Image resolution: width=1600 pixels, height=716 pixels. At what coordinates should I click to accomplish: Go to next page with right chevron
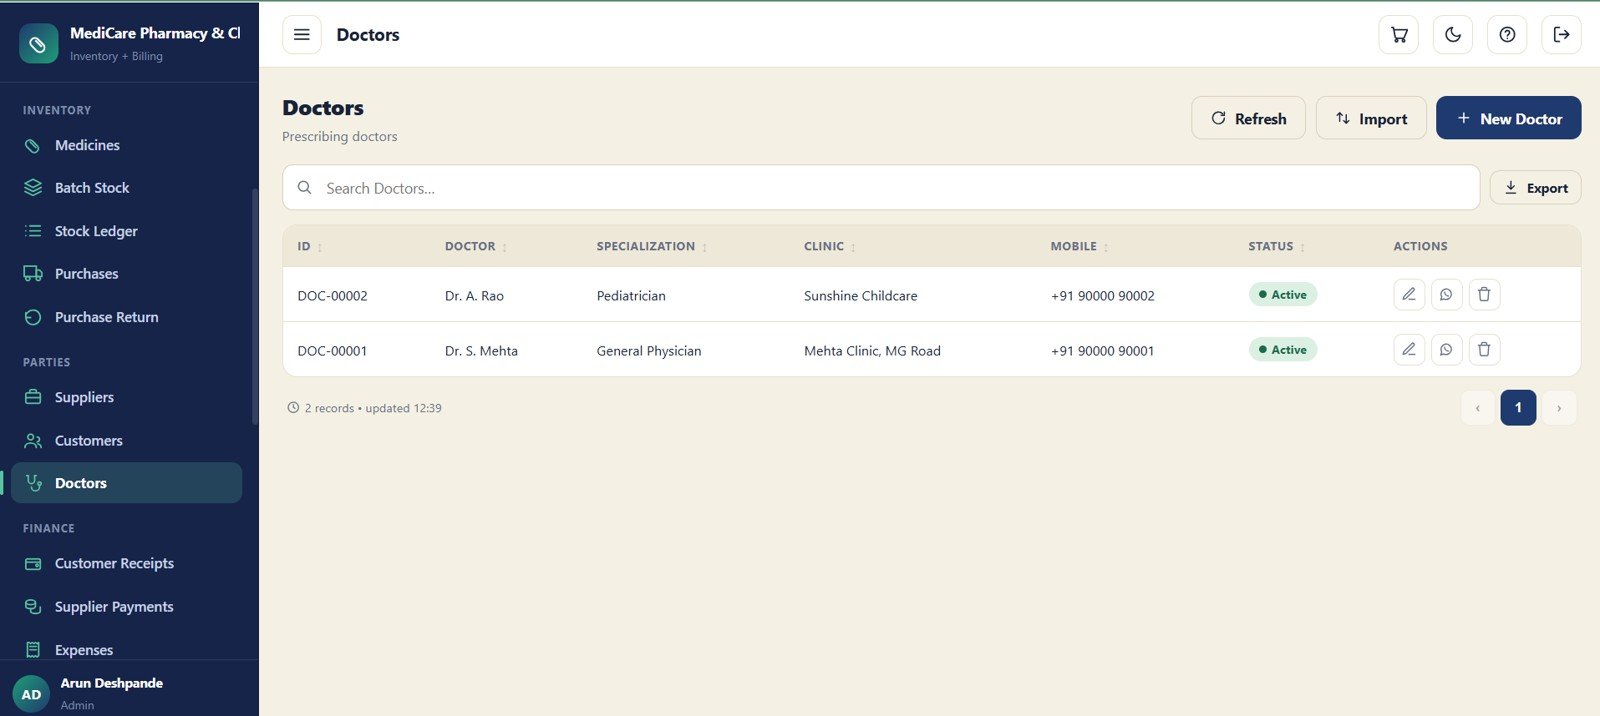(1559, 408)
